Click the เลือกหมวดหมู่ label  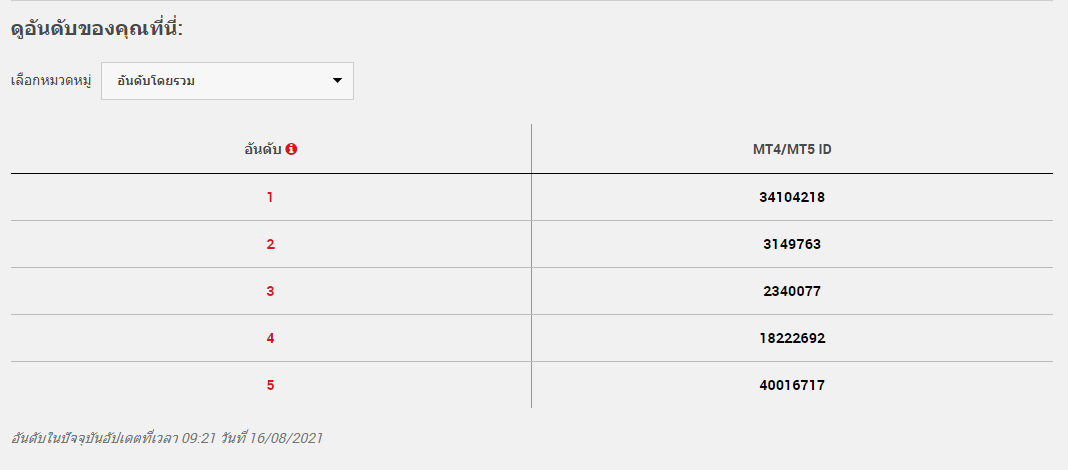coord(51,81)
